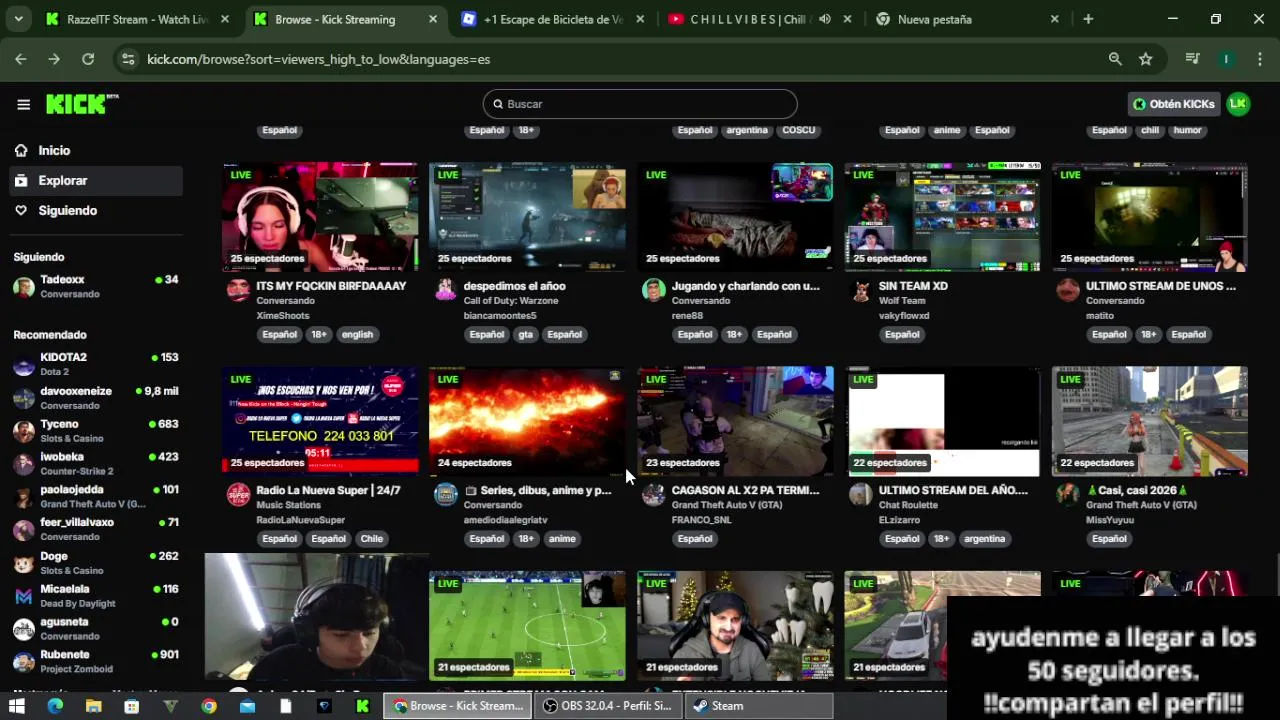Open Radio La Nueva Super stream thumbnail
Screen dimensions: 1280x720
coord(320,421)
